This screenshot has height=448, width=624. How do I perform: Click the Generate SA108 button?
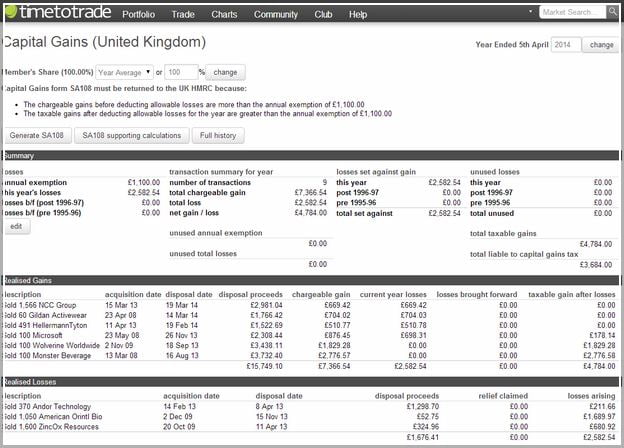point(37,135)
